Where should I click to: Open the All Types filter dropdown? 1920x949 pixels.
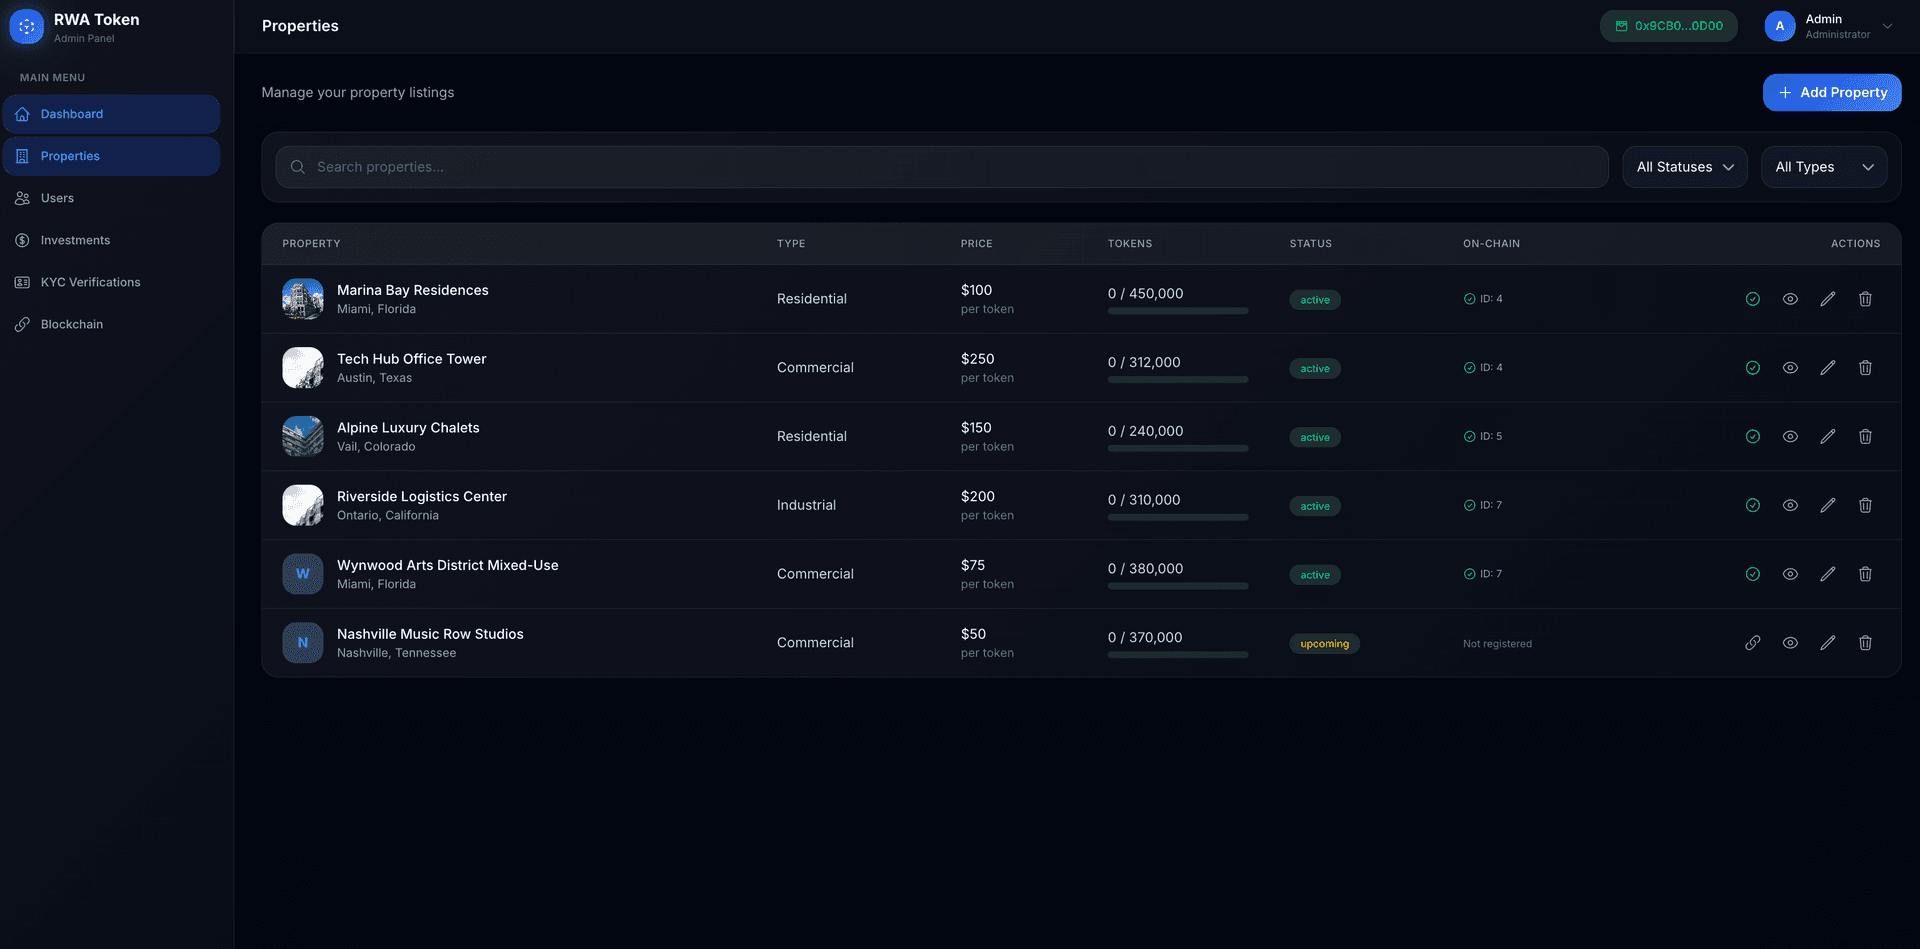(x=1823, y=167)
